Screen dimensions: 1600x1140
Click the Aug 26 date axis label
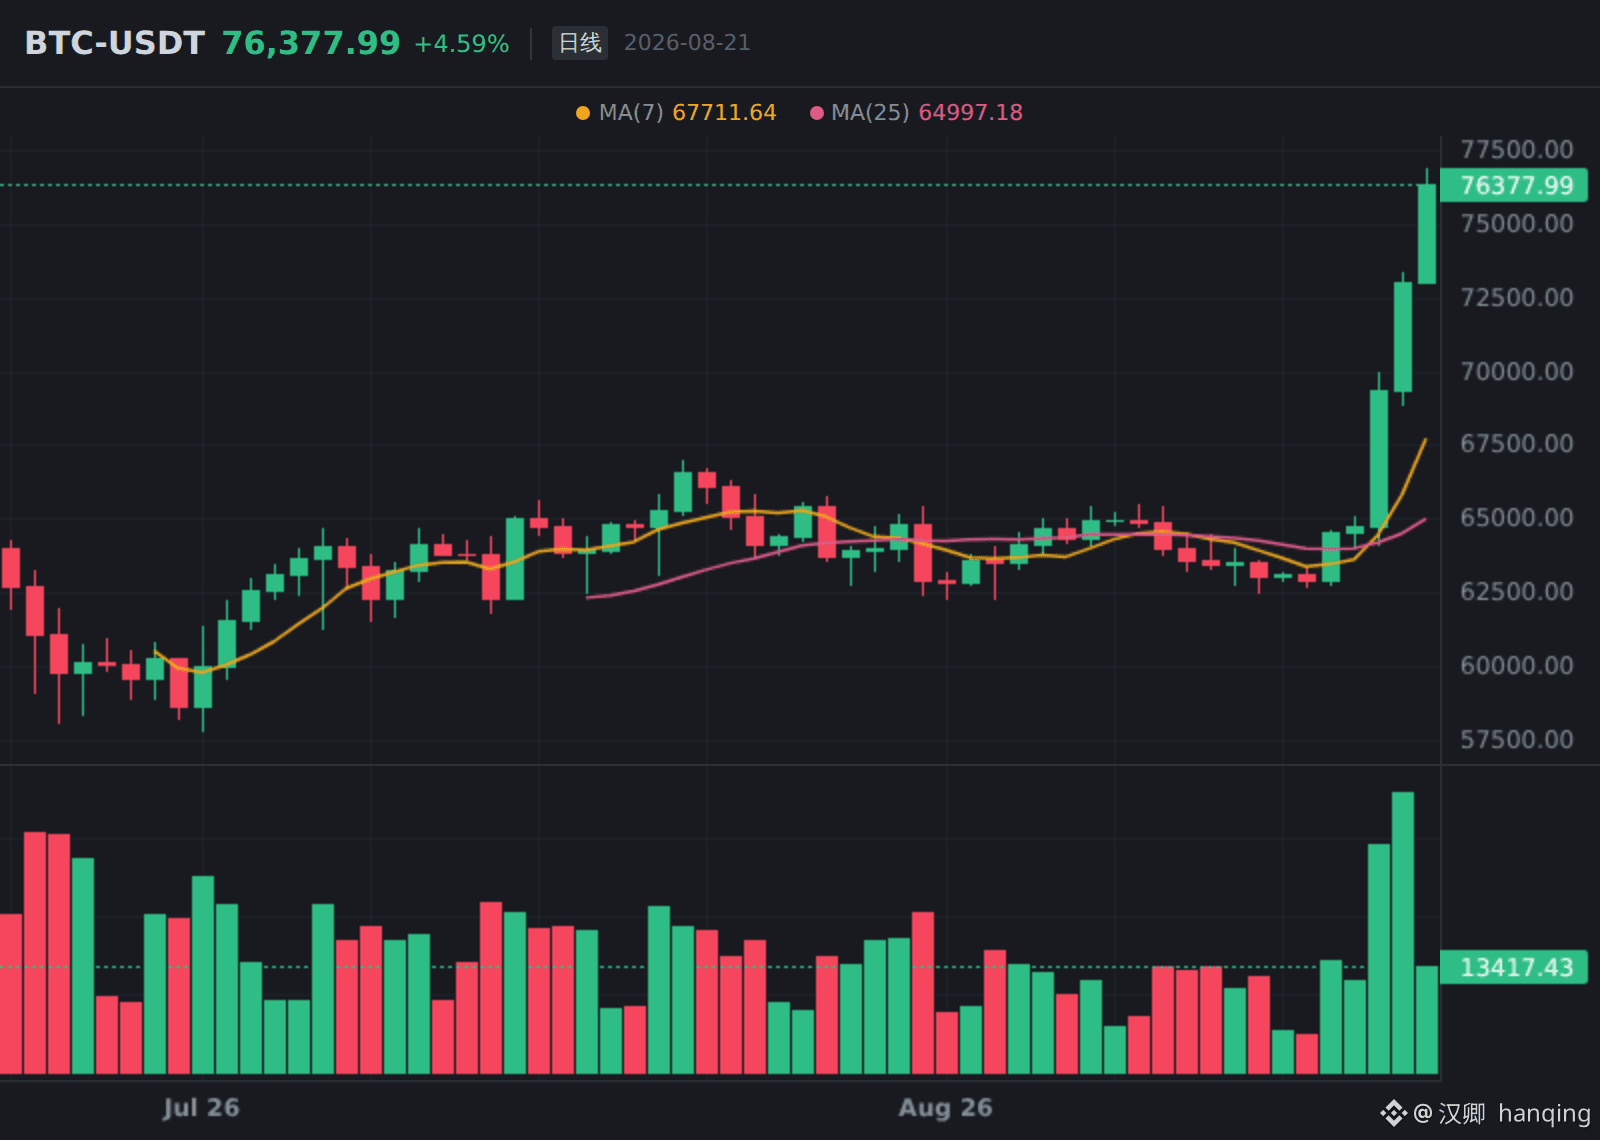point(945,1108)
